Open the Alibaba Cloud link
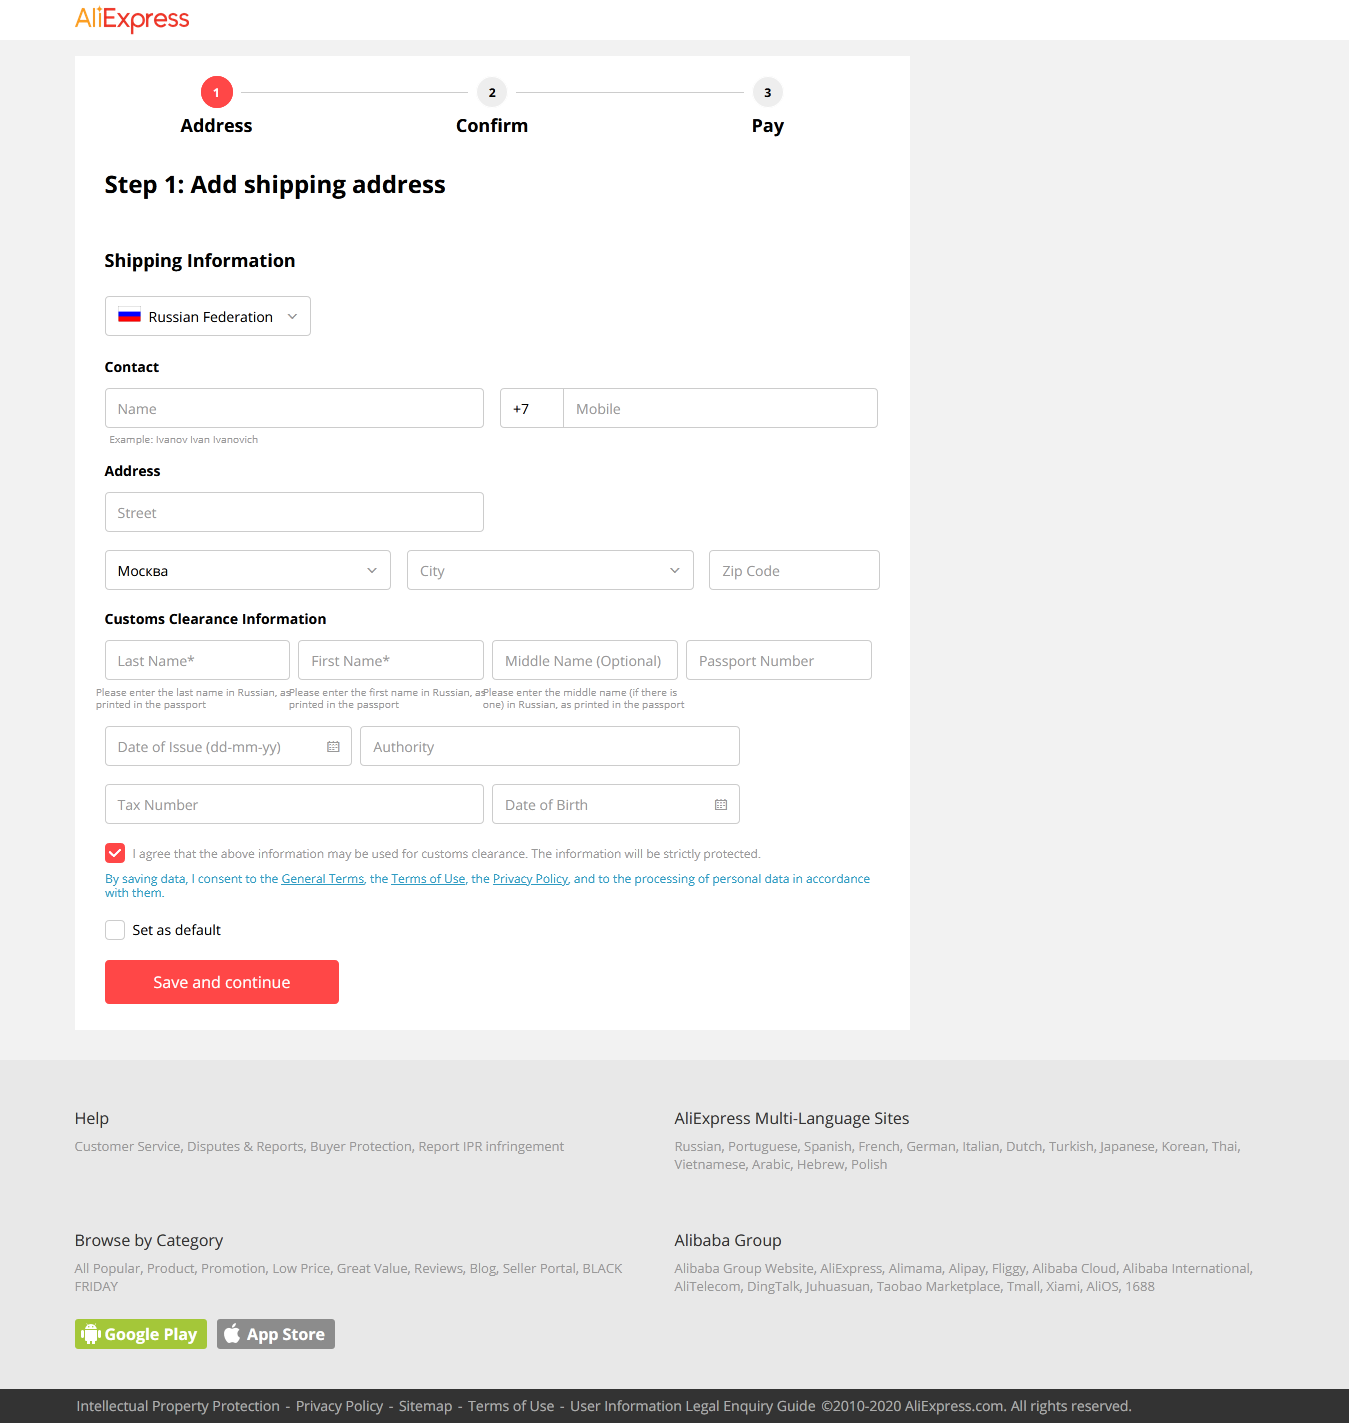 point(1074,1268)
